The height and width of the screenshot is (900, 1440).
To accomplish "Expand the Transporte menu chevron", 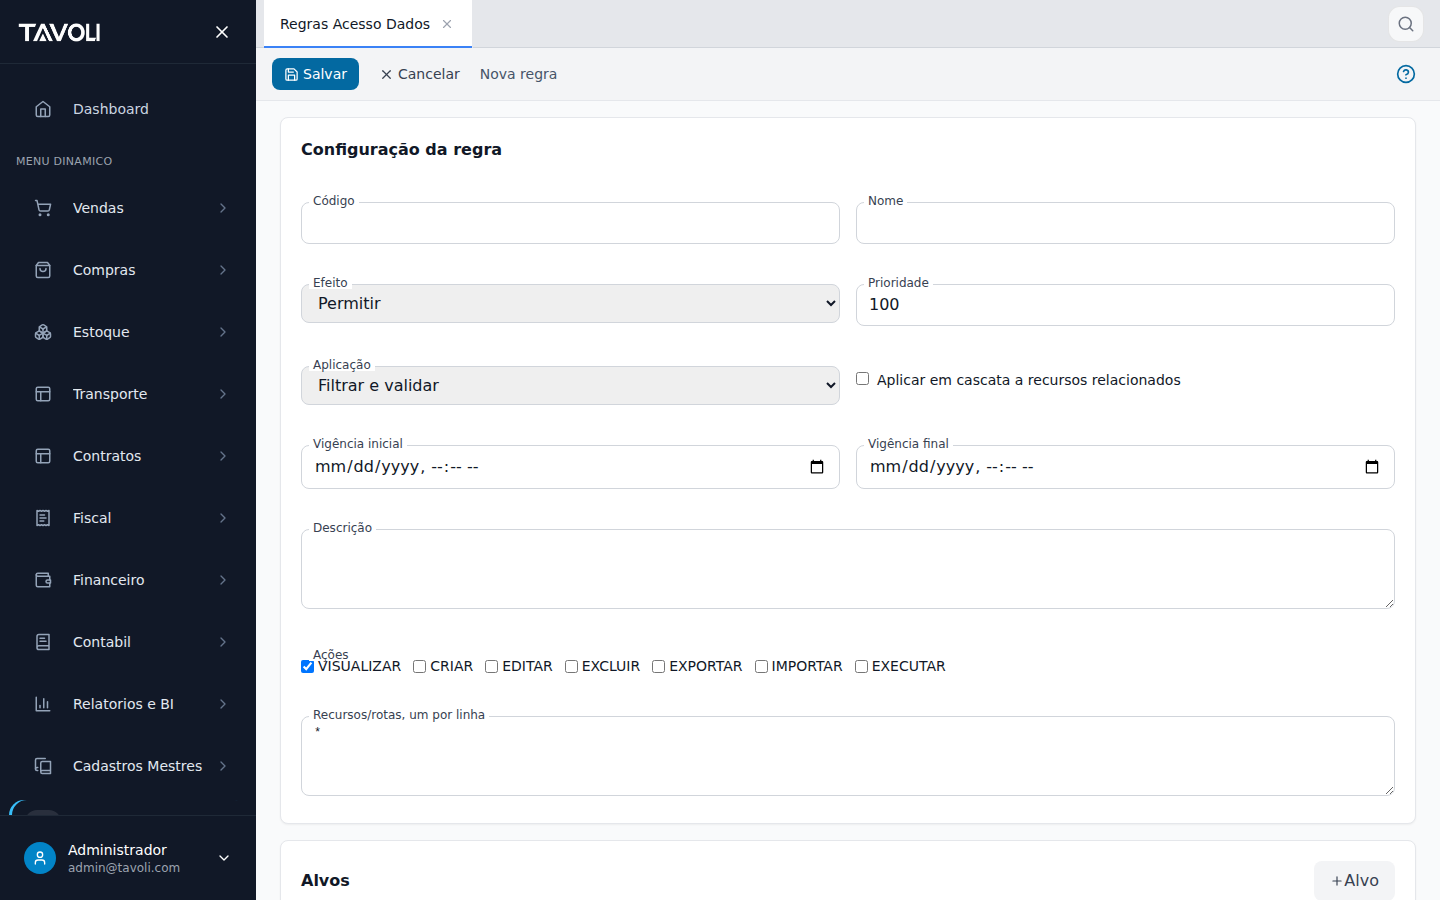I will 223,394.
